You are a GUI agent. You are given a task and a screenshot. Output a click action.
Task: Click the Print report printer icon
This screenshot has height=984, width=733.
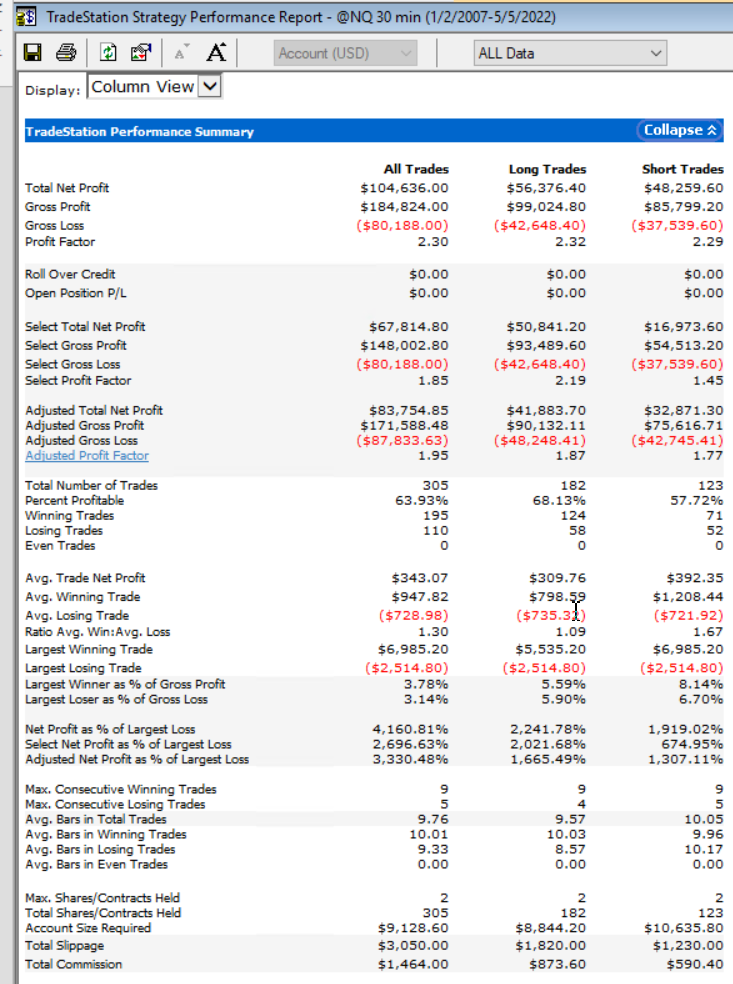(x=66, y=53)
